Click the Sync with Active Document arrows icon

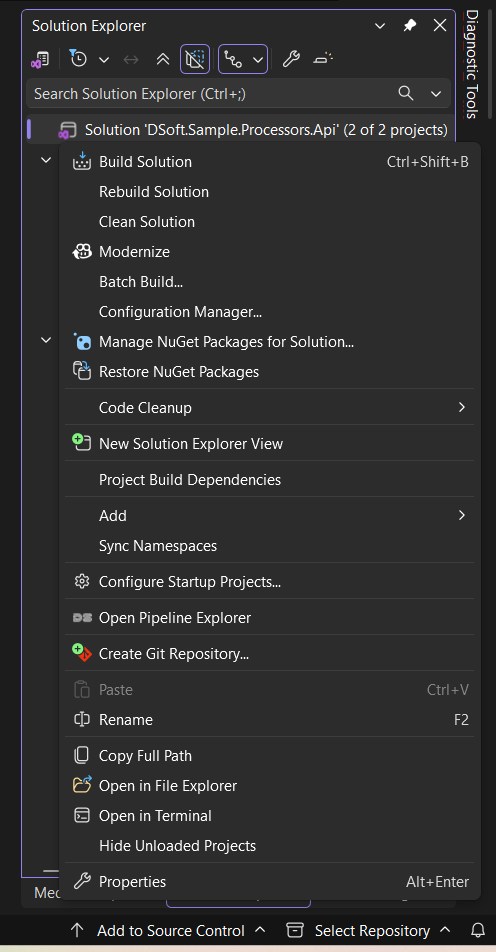(131, 60)
